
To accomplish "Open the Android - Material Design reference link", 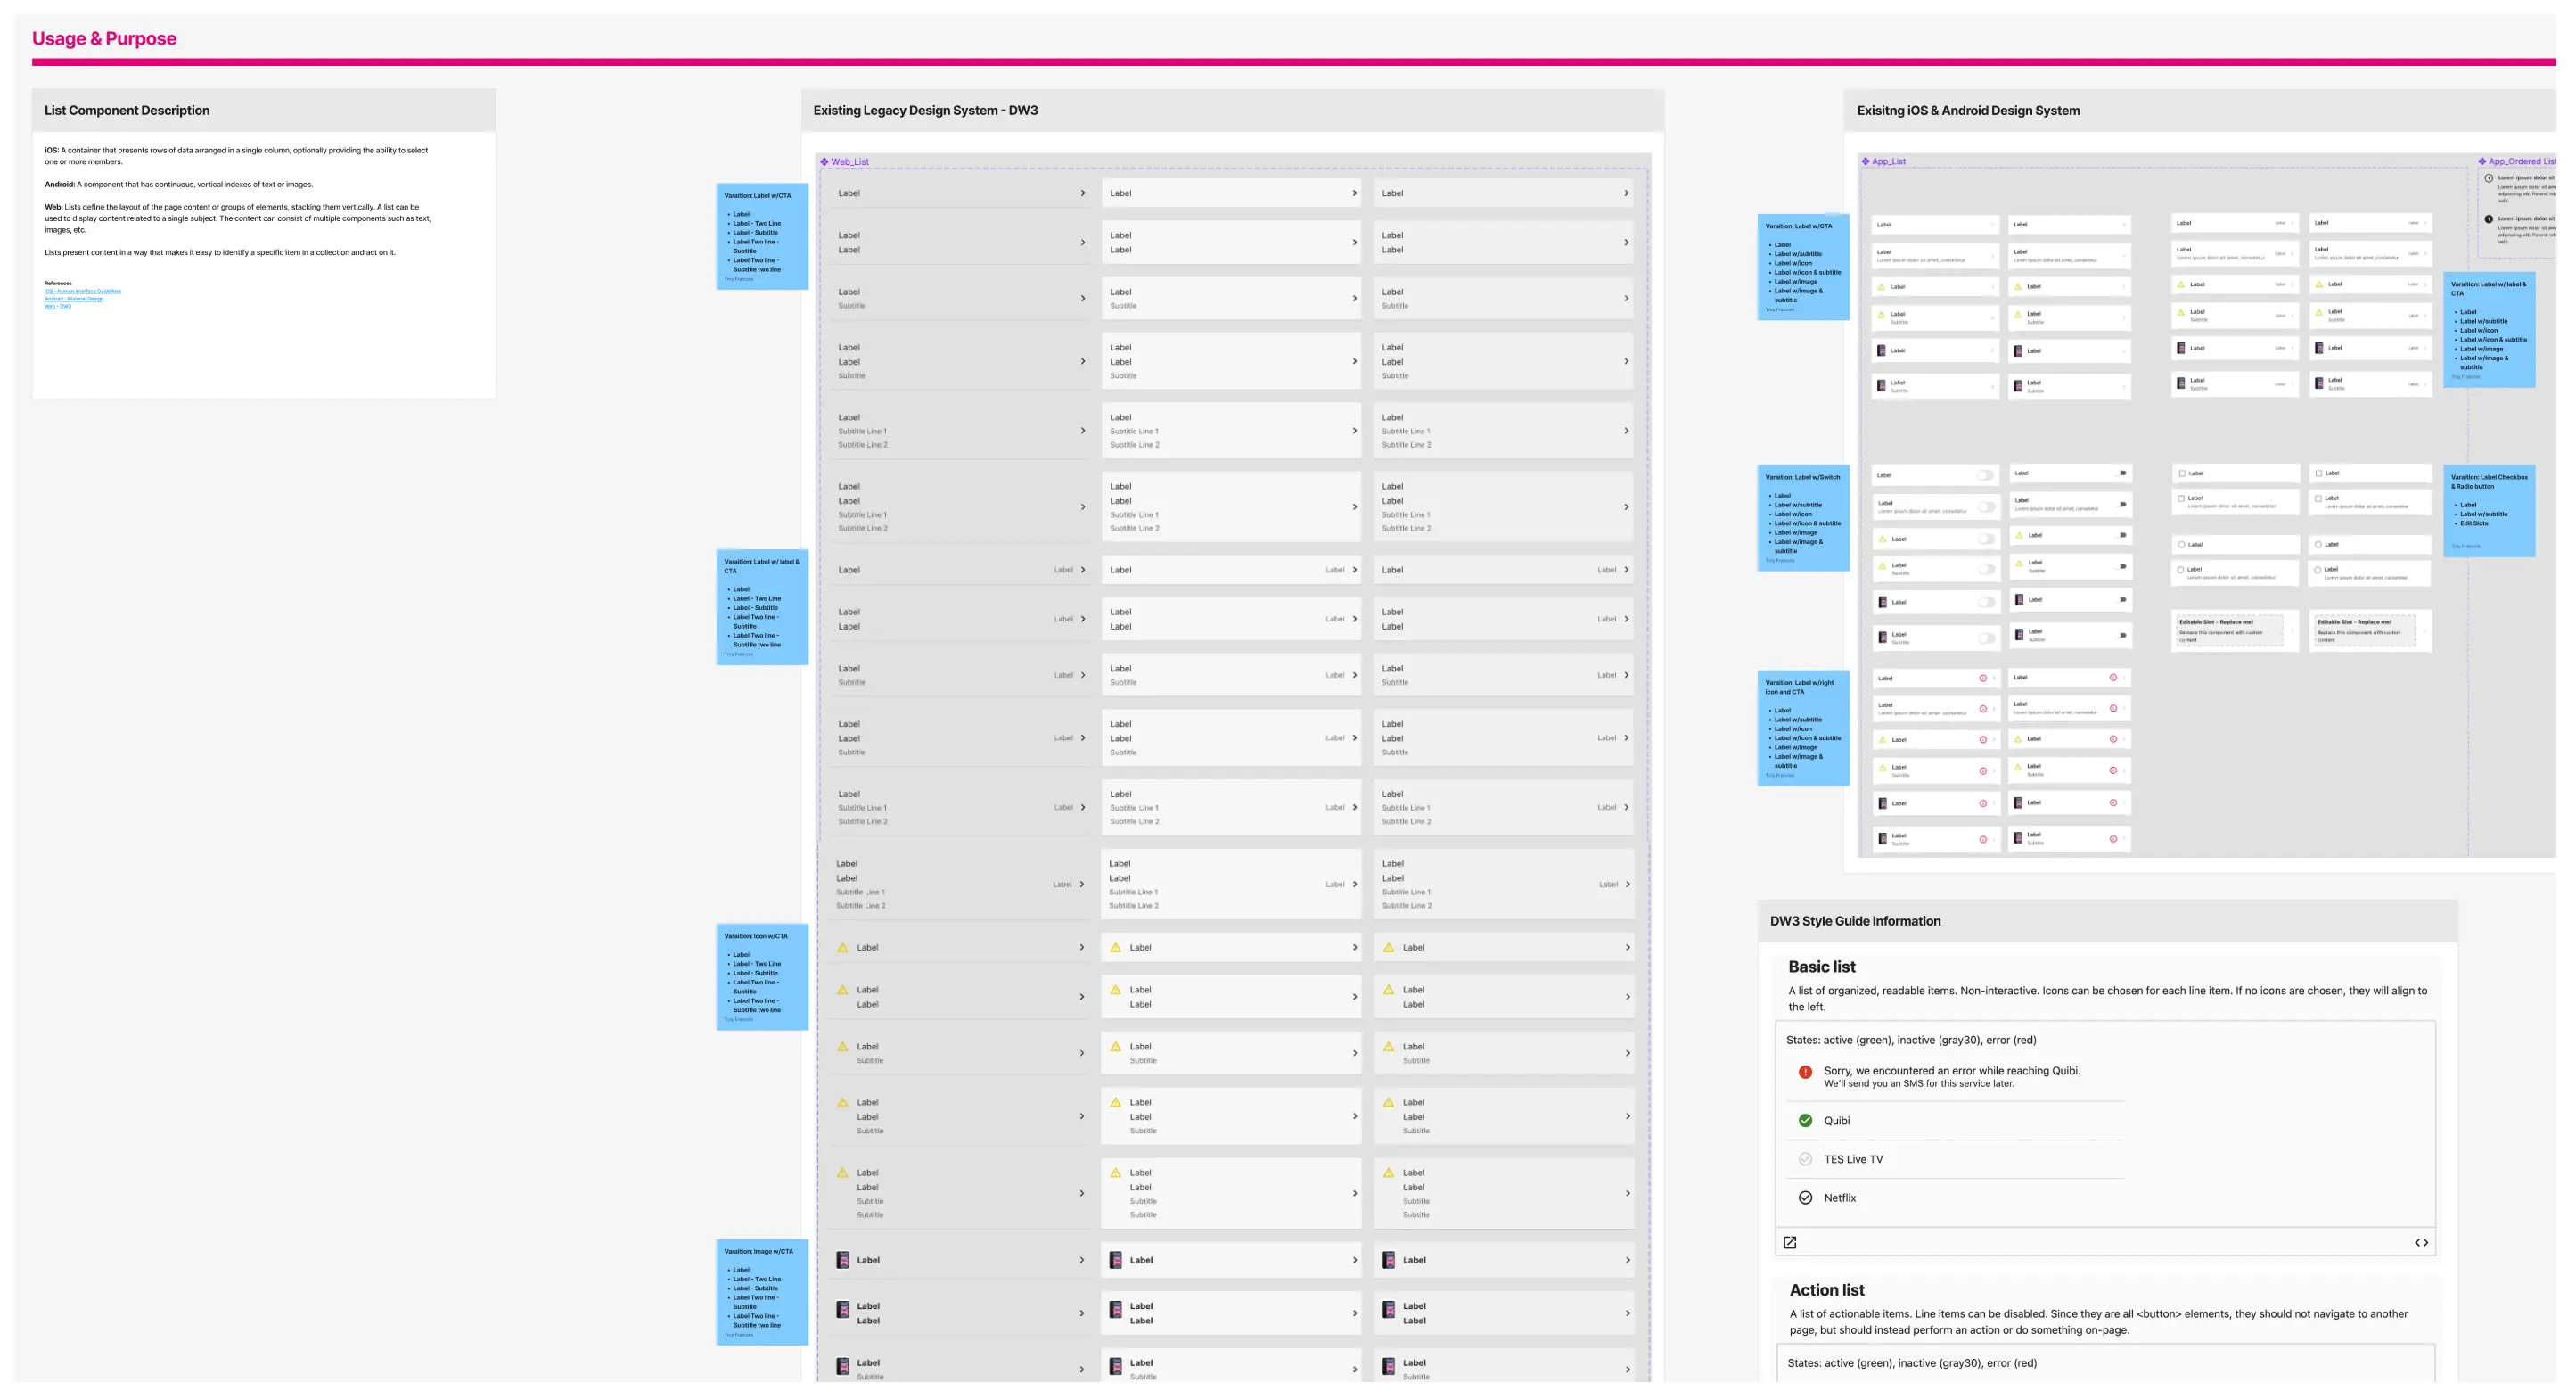I will point(73,299).
